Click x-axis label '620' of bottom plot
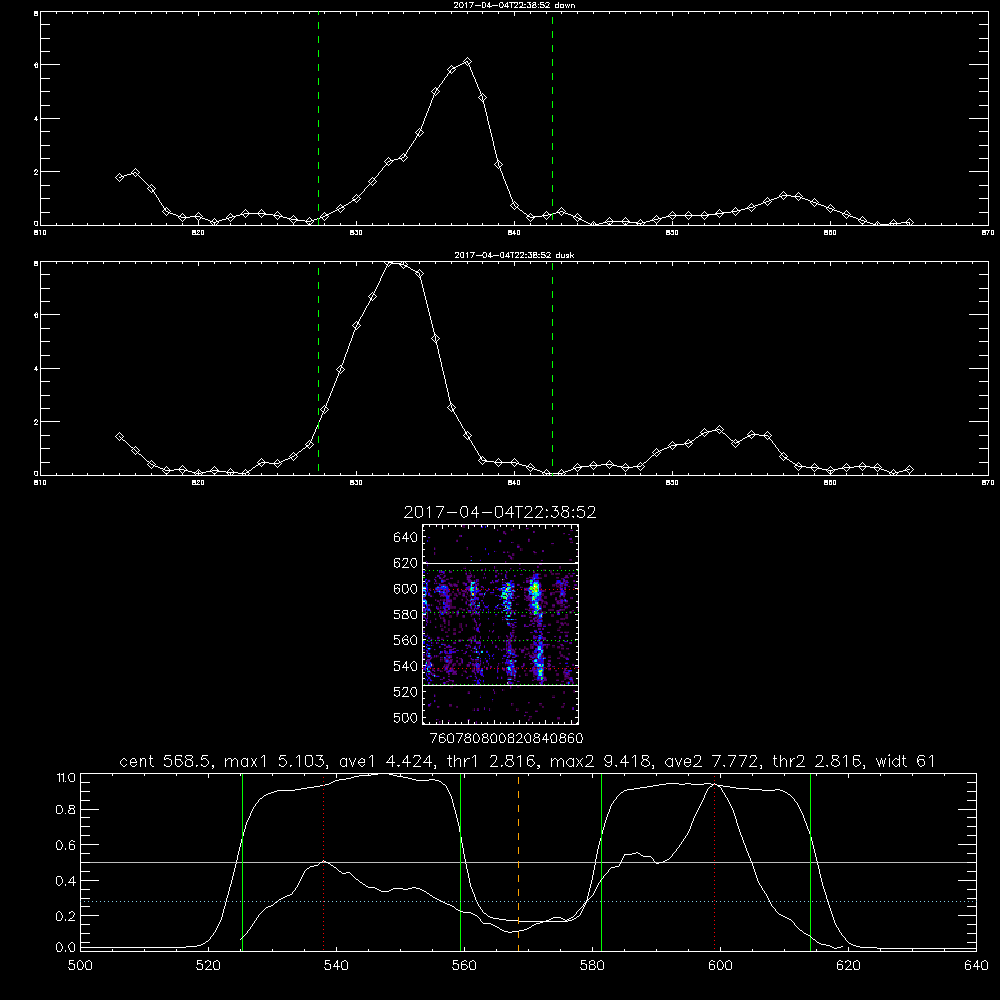Screen dimensions: 1000x1000 click(x=848, y=966)
